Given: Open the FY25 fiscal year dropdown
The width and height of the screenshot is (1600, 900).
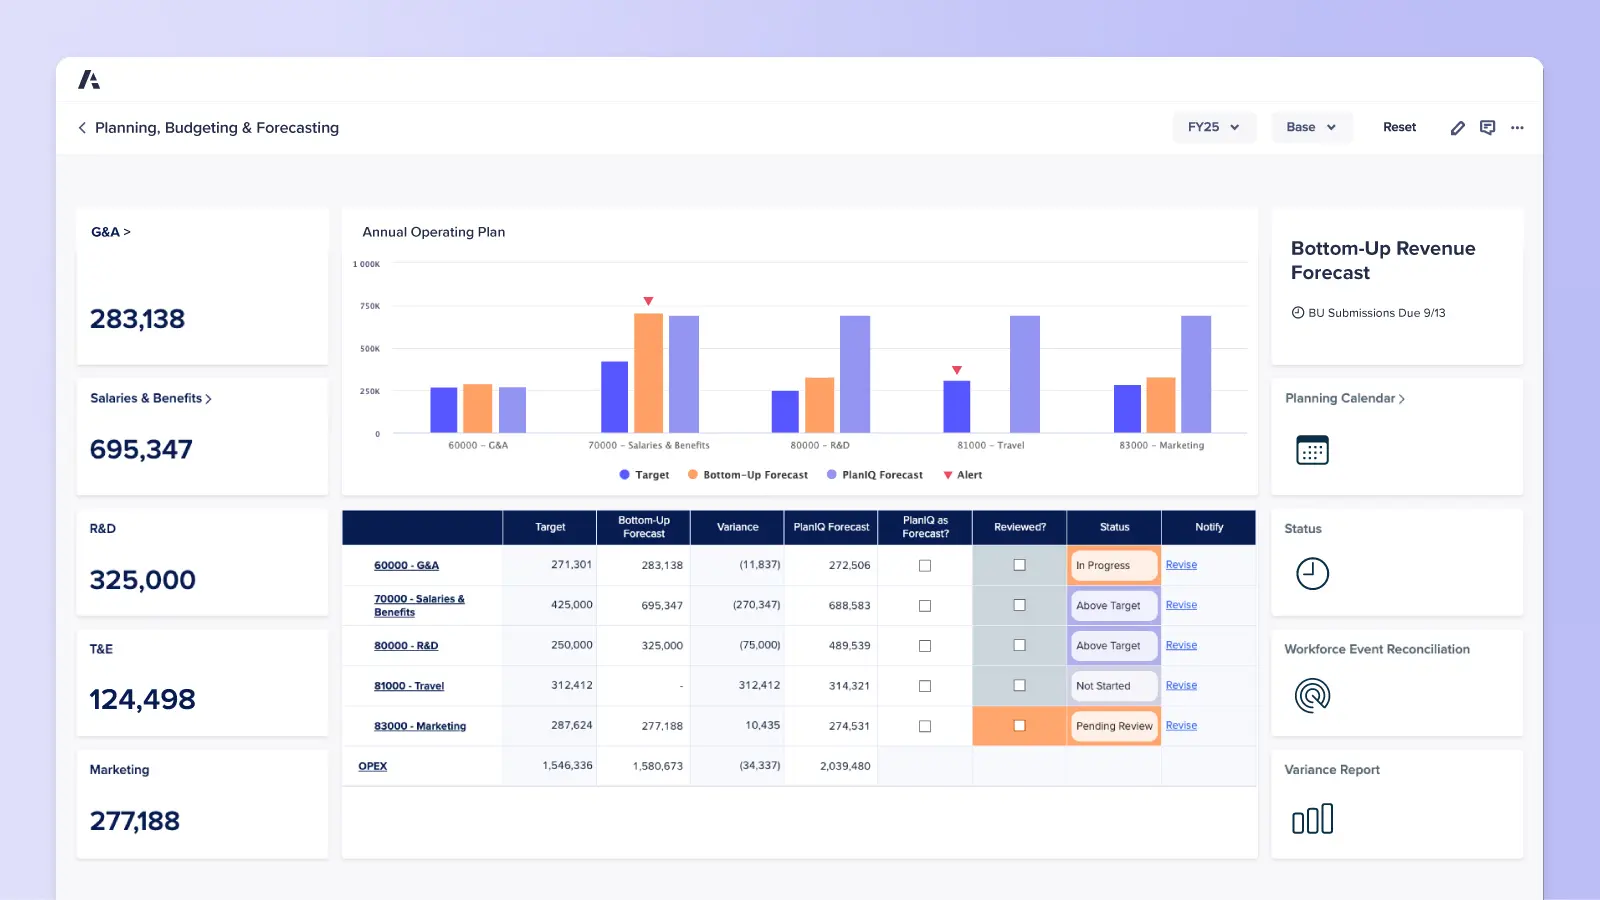Looking at the screenshot, I should [x=1213, y=127].
